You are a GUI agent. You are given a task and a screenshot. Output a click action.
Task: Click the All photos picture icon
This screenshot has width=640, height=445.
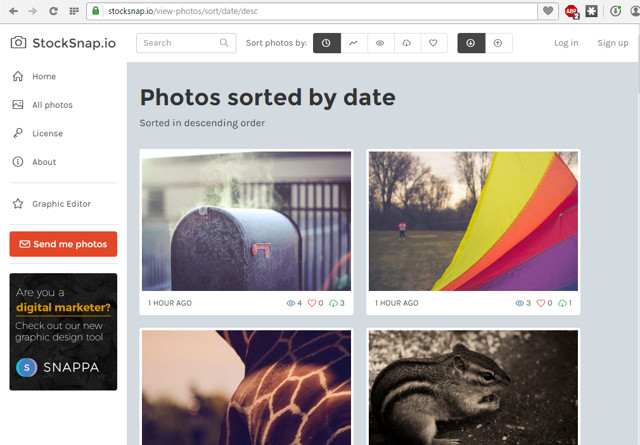coord(18,105)
